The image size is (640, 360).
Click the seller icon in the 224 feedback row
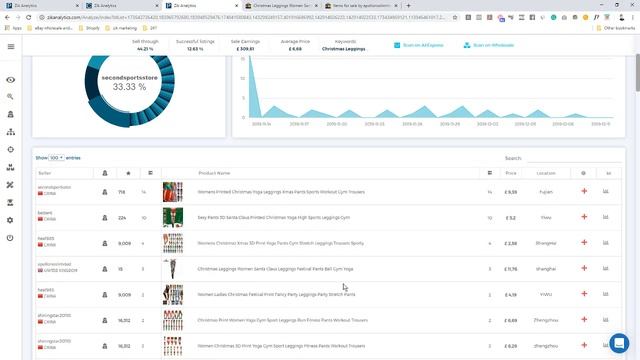click(105, 218)
